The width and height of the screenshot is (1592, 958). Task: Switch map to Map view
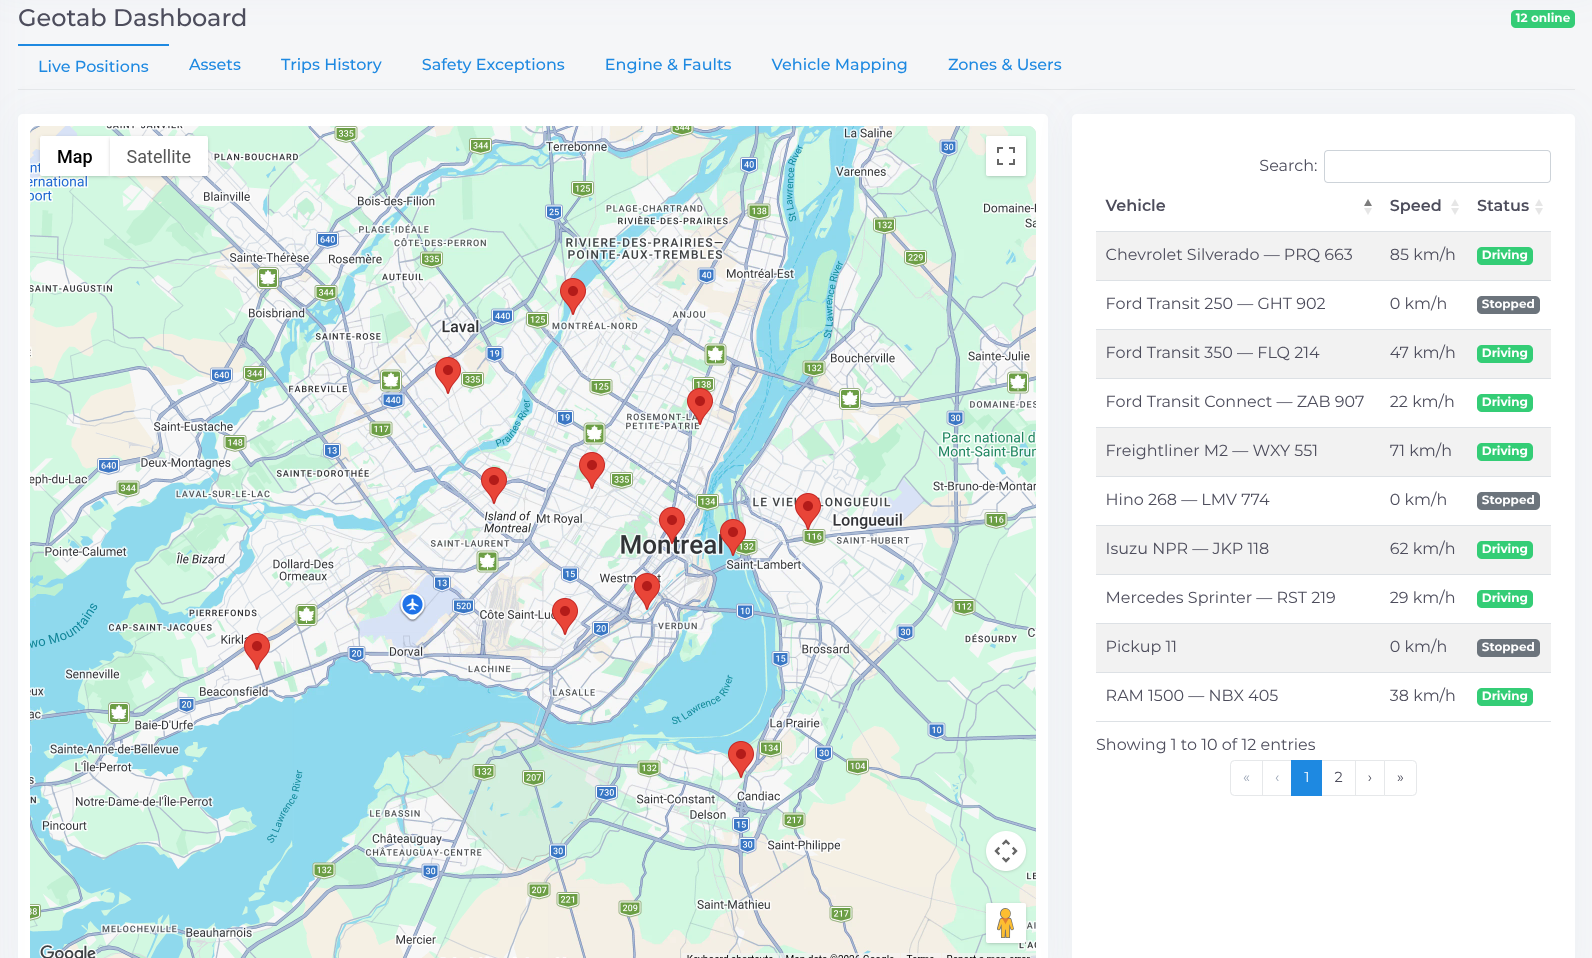[75, 156]
